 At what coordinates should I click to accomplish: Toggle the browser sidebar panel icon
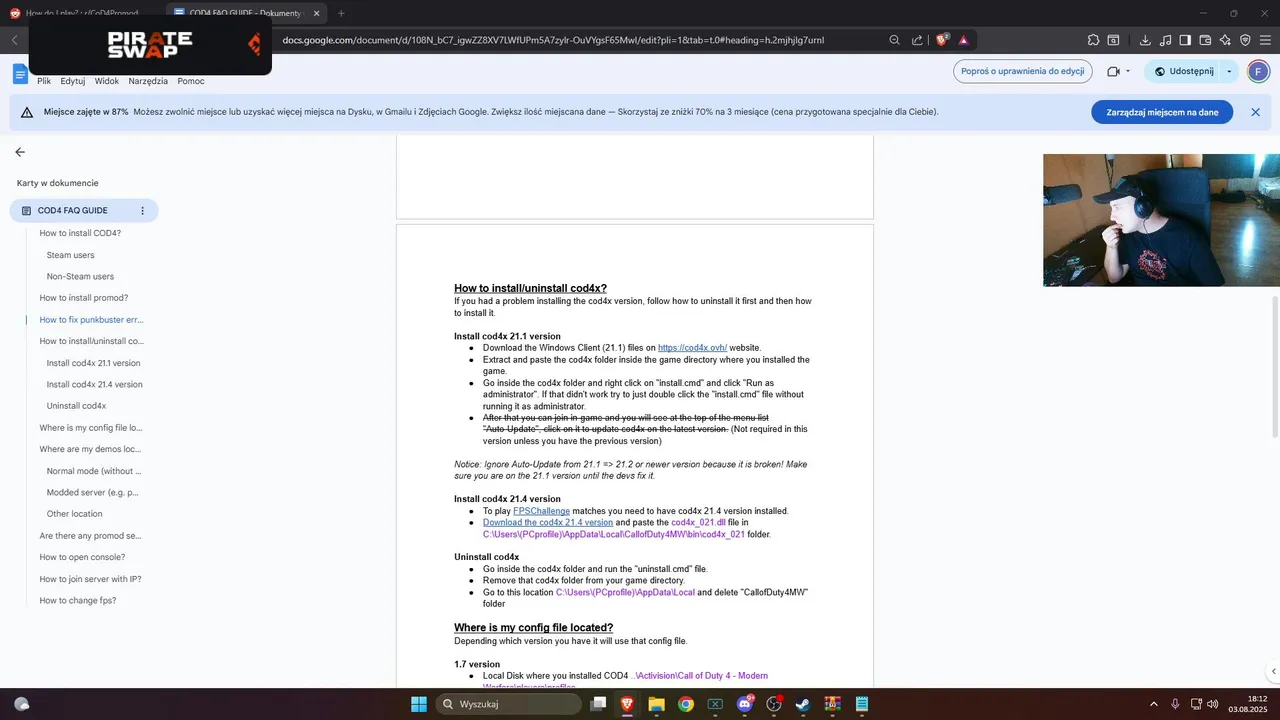click(x=1185, y=40)
